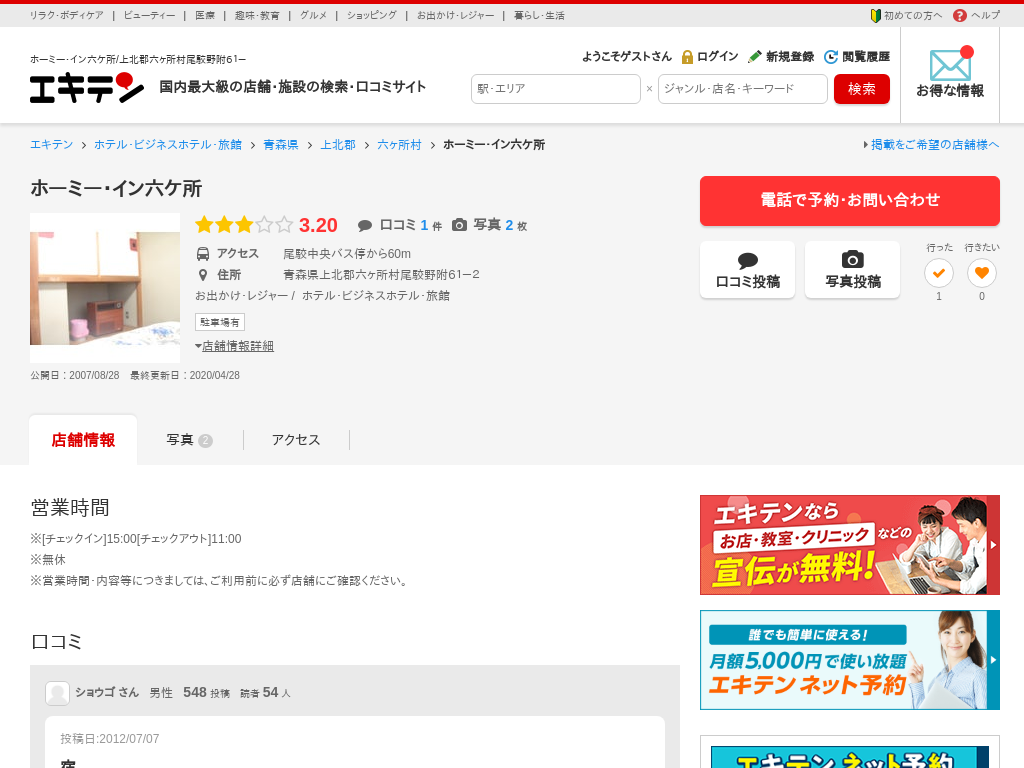The image size is (1024, 768).
Task: Follow 青森県 breadcrumb link
Action: click(x=281, y=145)
